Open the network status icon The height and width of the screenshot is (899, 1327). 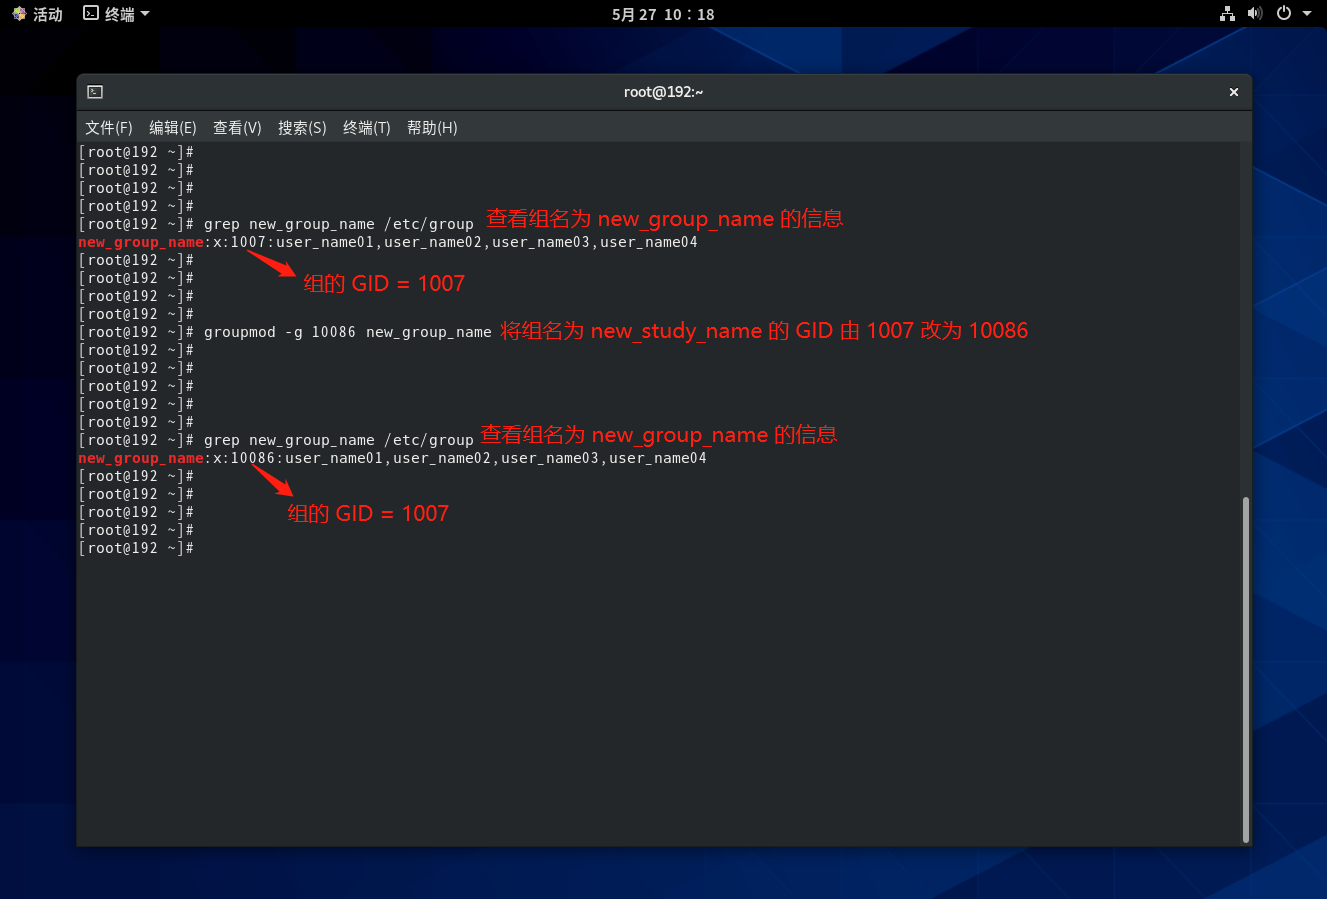click(x=1227, y=14)
